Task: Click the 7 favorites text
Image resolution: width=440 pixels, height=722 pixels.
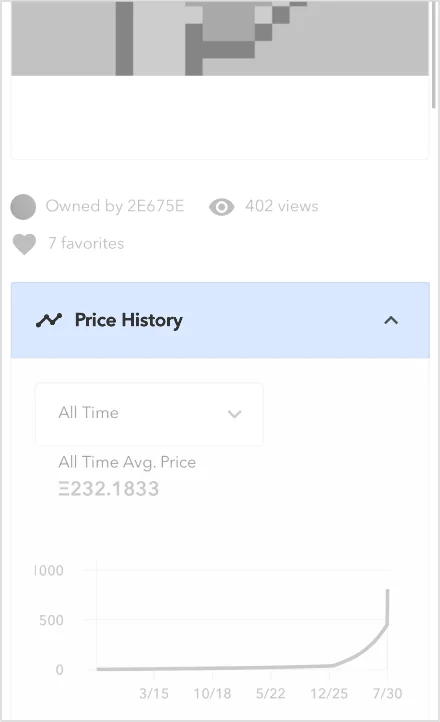Action: tap(86, 243)
